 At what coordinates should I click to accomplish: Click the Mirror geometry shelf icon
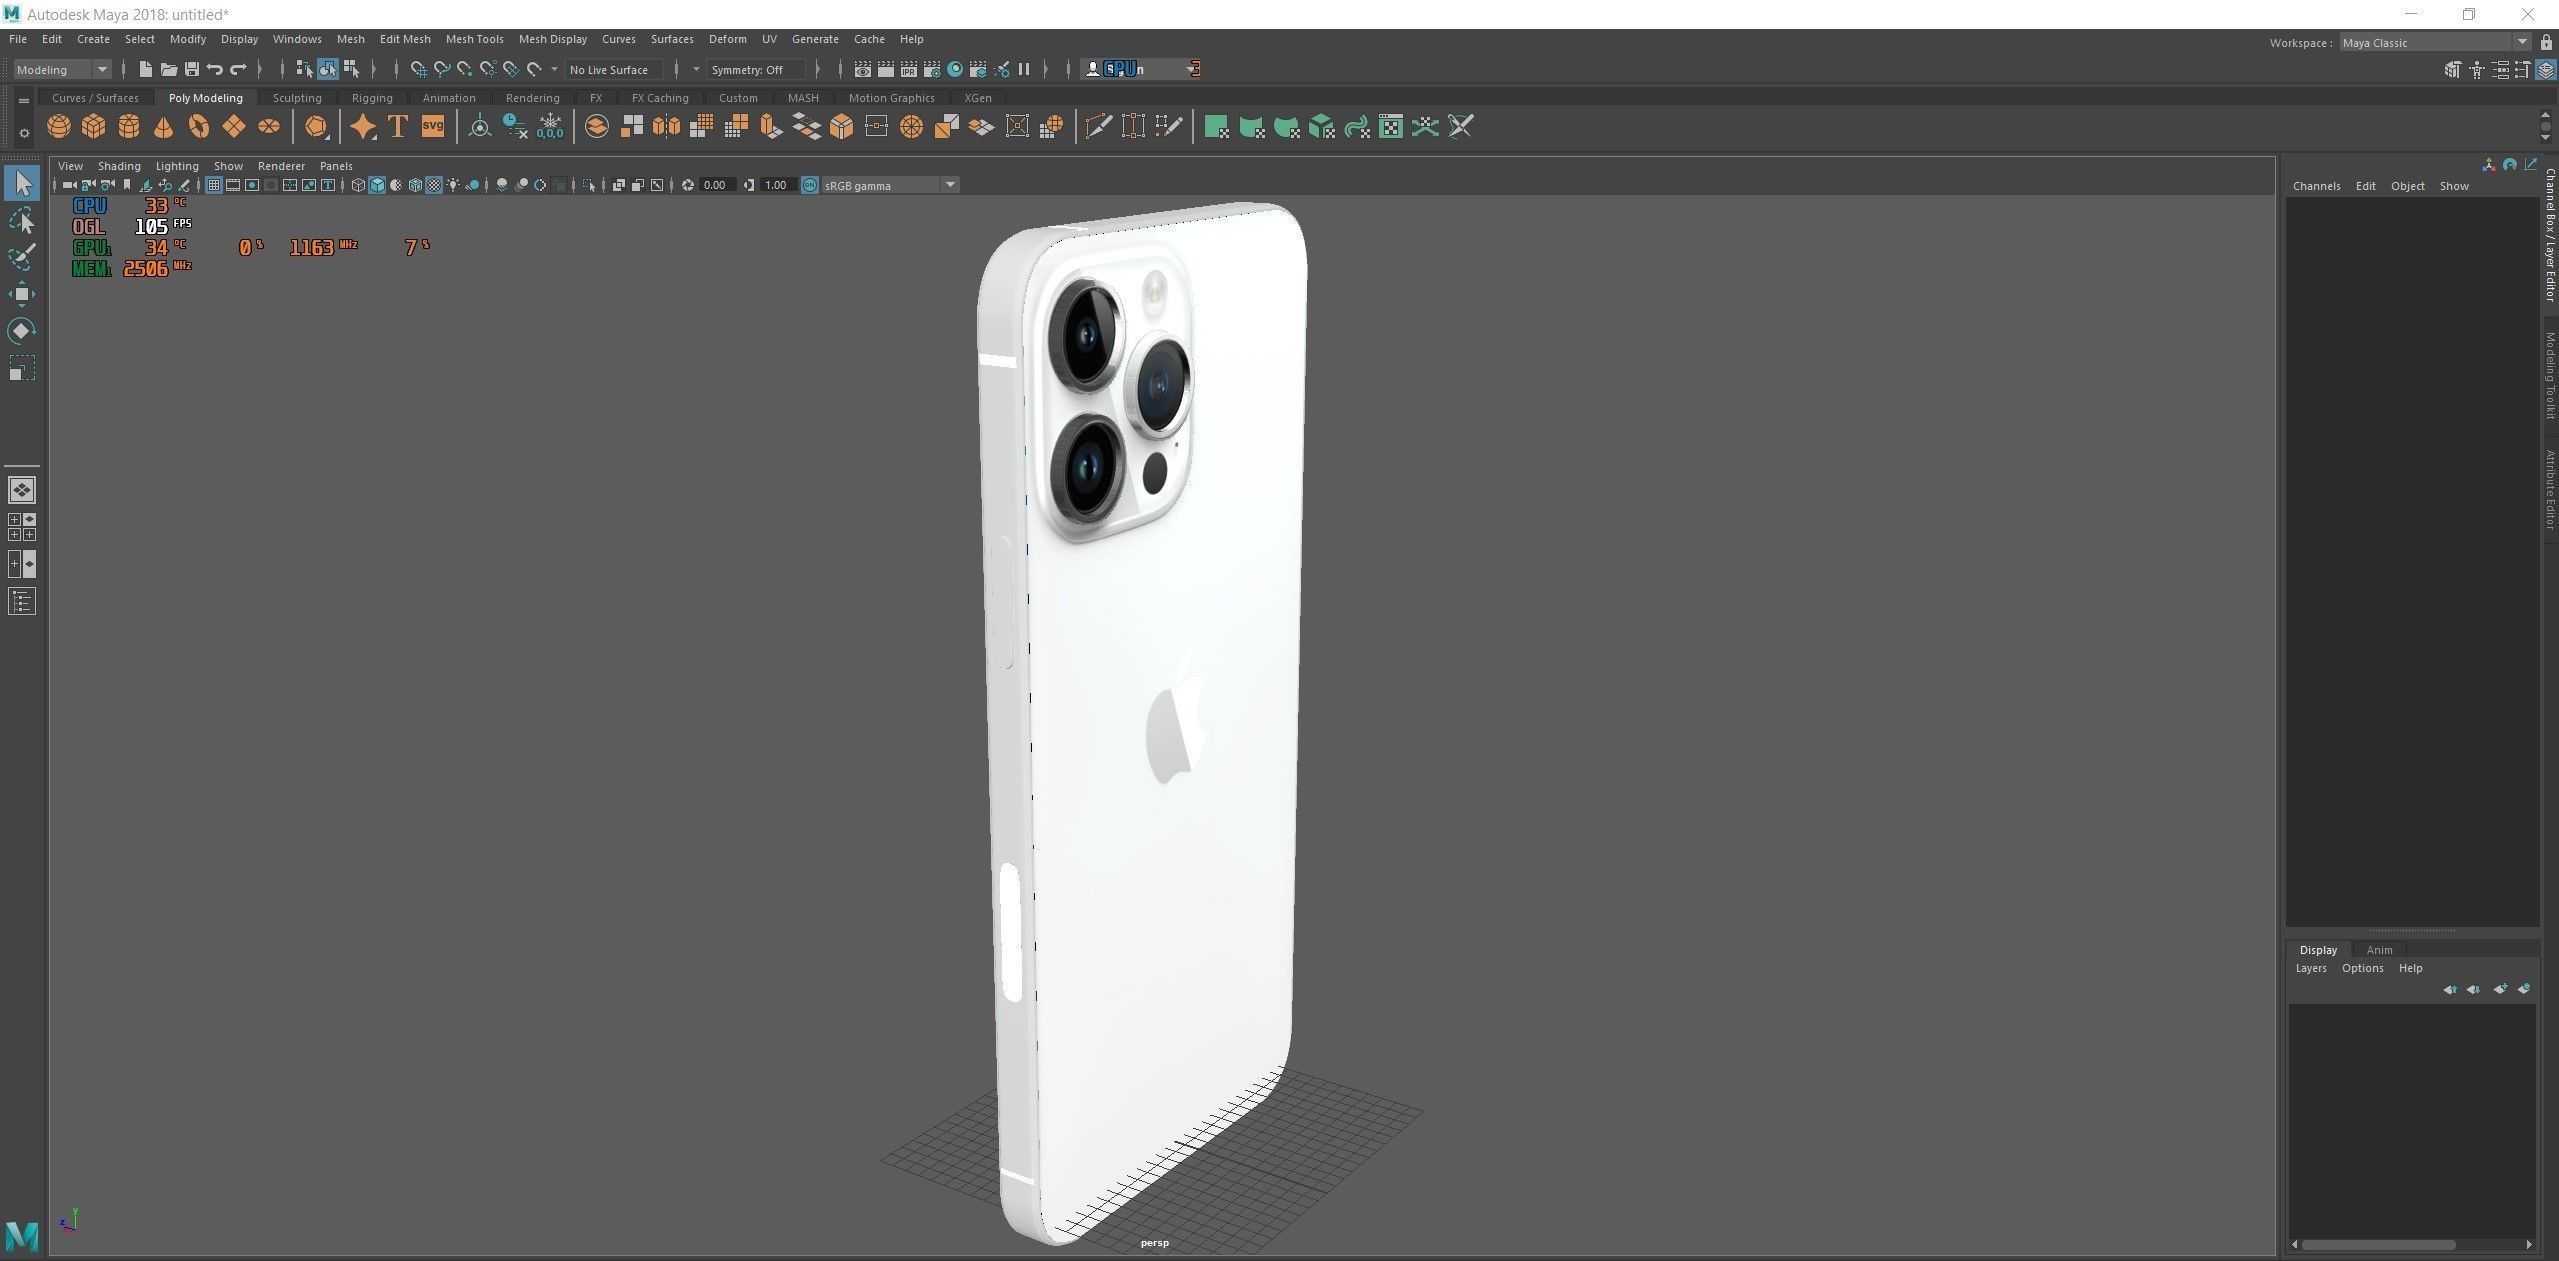pos(666,127)
